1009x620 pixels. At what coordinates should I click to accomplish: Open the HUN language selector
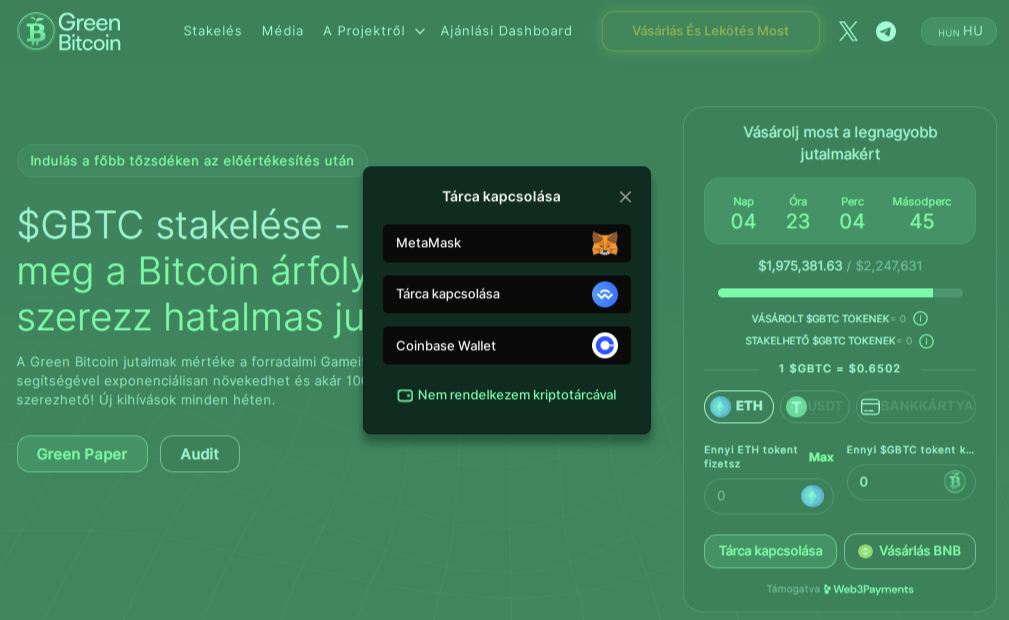pos(957,31)
